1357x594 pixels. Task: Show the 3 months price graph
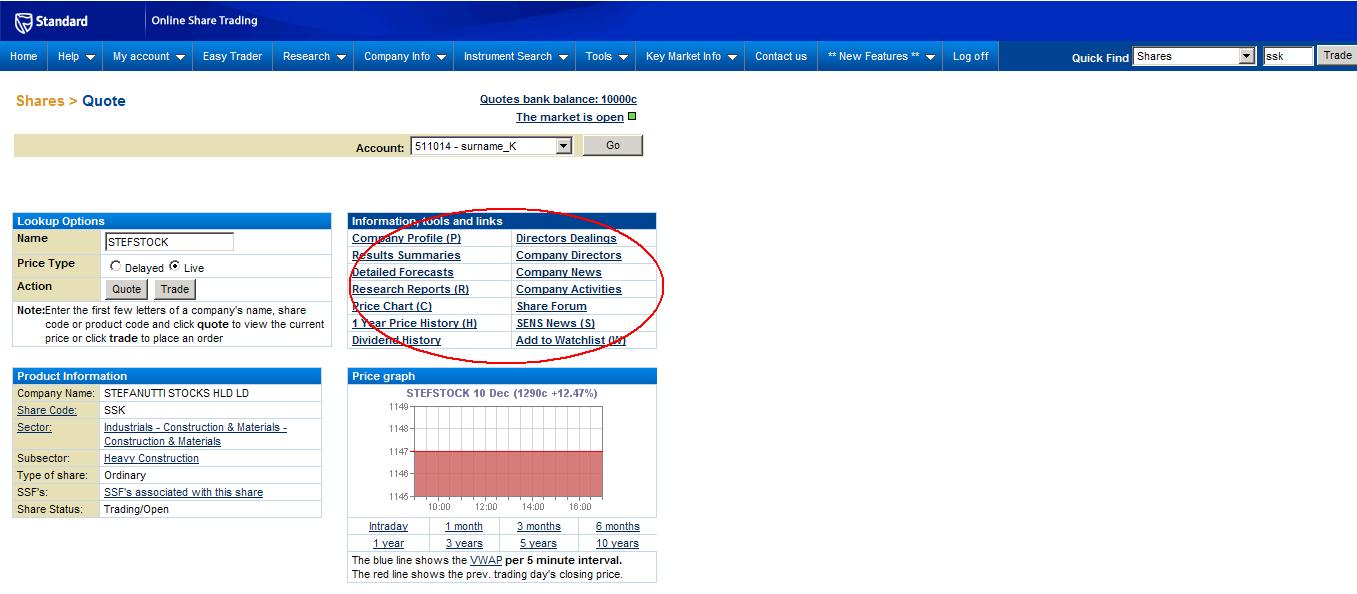539,526
